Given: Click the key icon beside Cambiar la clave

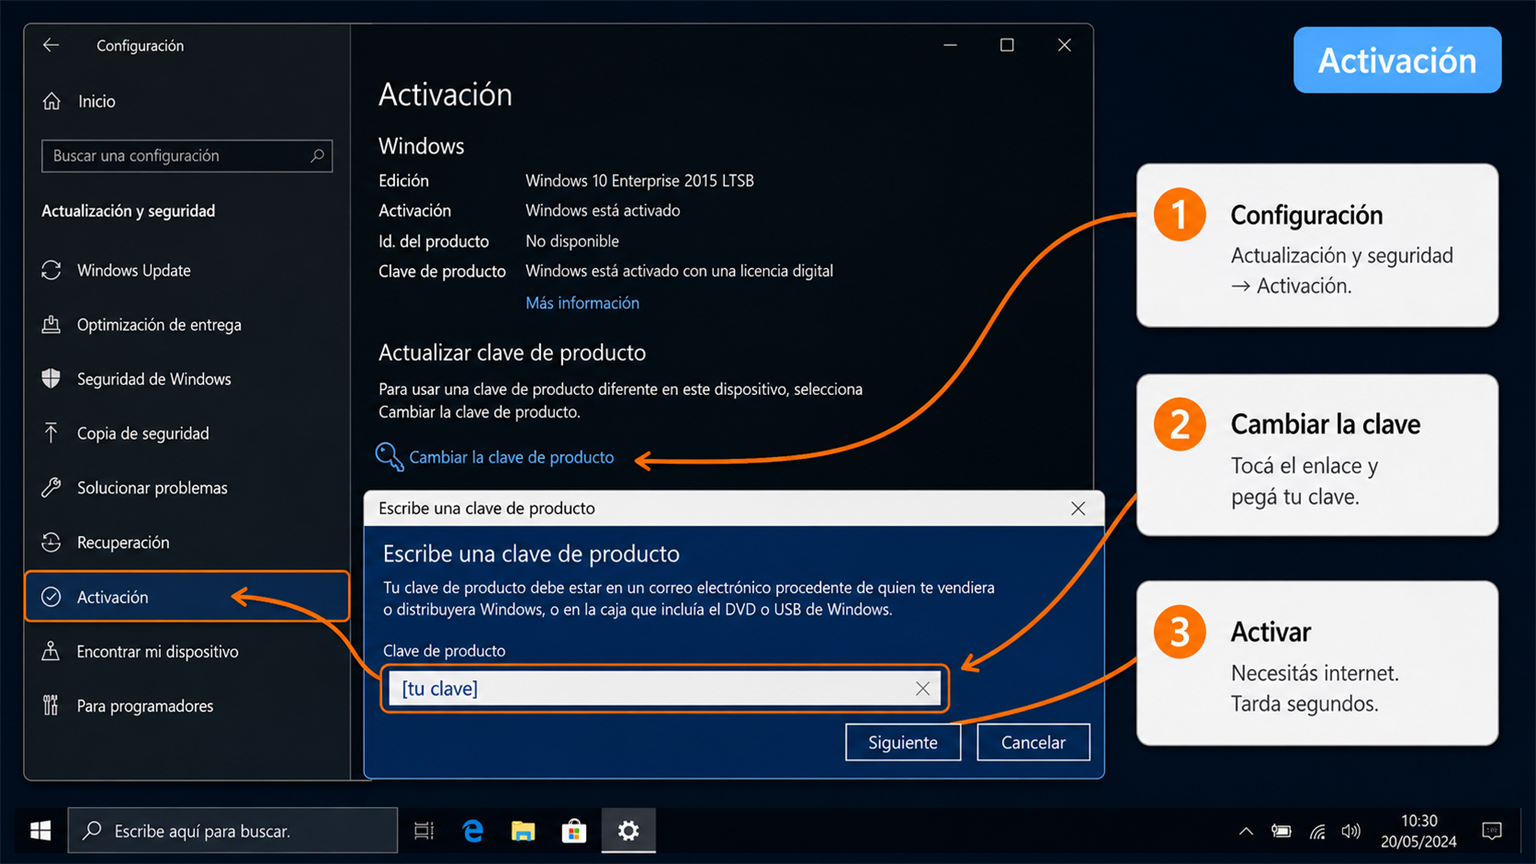Looking at the screenshot, I should click(389, 456).
